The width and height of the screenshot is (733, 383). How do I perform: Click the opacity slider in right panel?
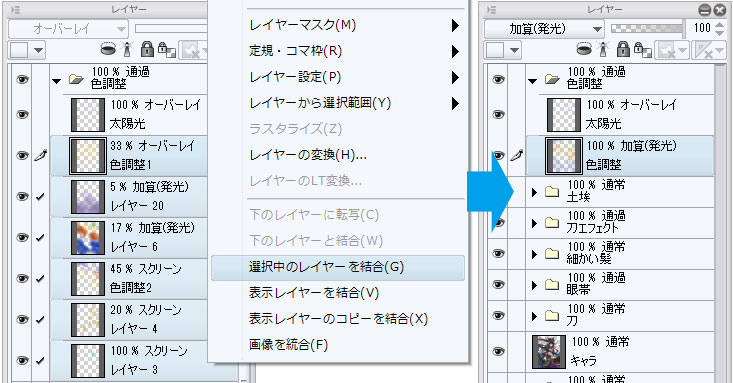point(647,29)
